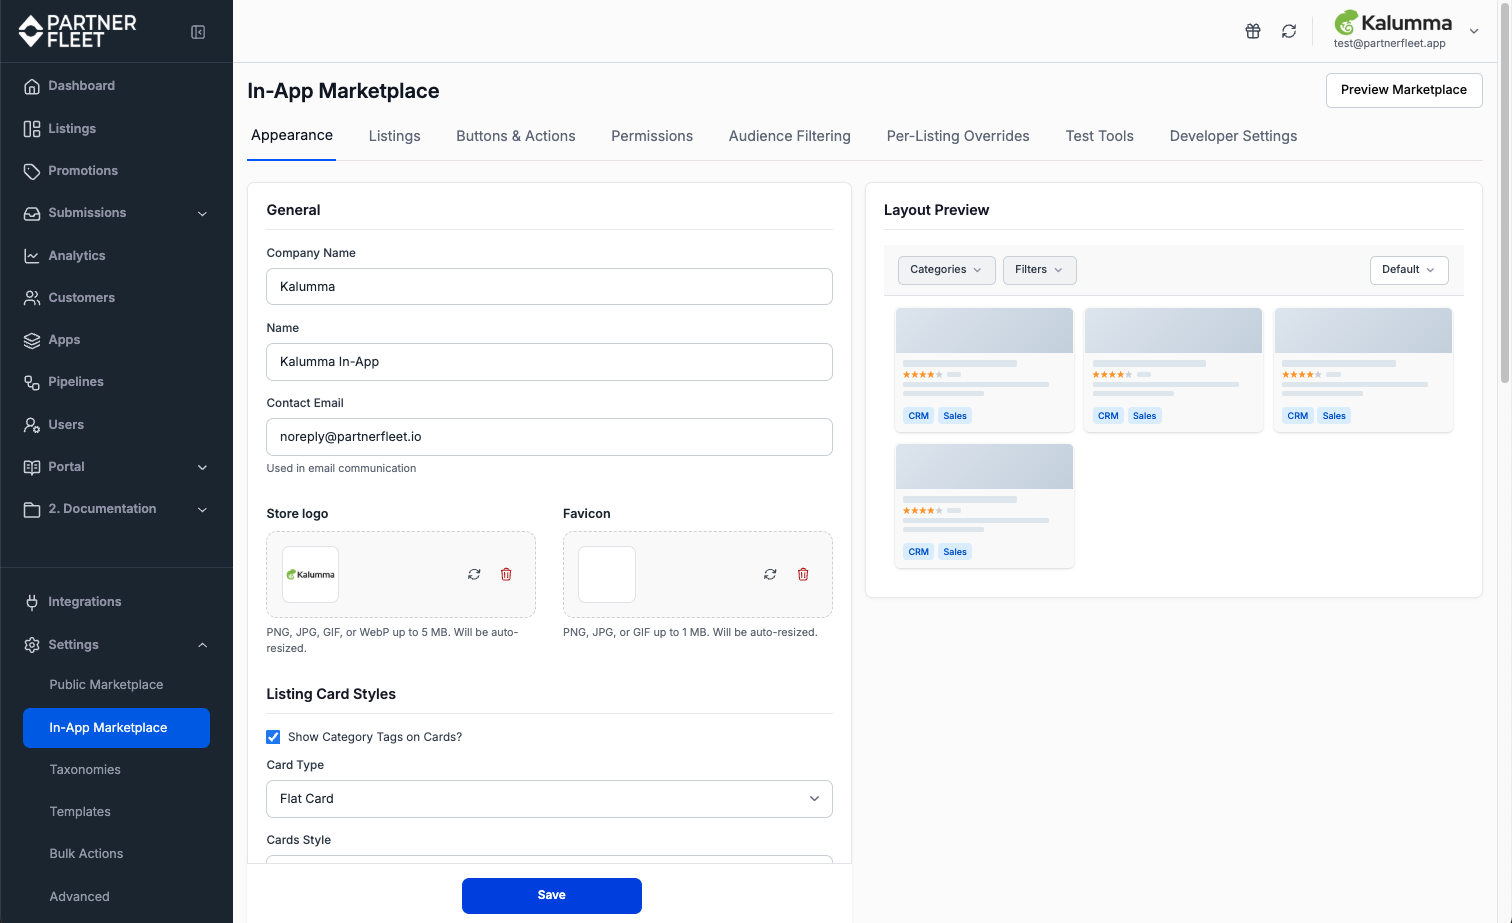Image resolution: width=1512 pixels, height=923 pixels.
Task: Open the Developer Settings tab
Action: pyautogui.click(x=1233, y=136)
